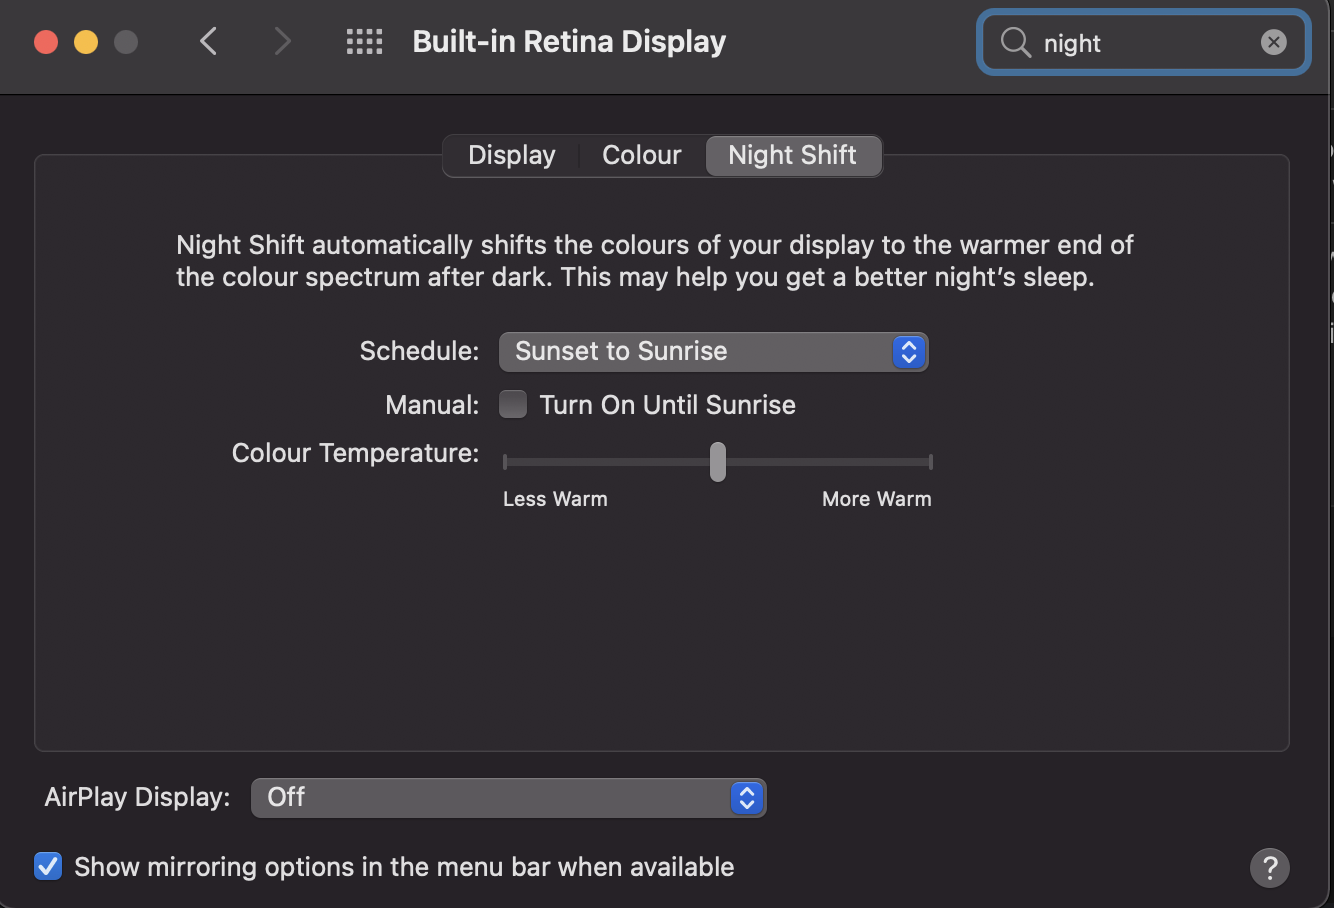The width and height of the screenshot is (1334, 908).
Task: Open the AirPlay Display dropdown
Action: [508, 797]
